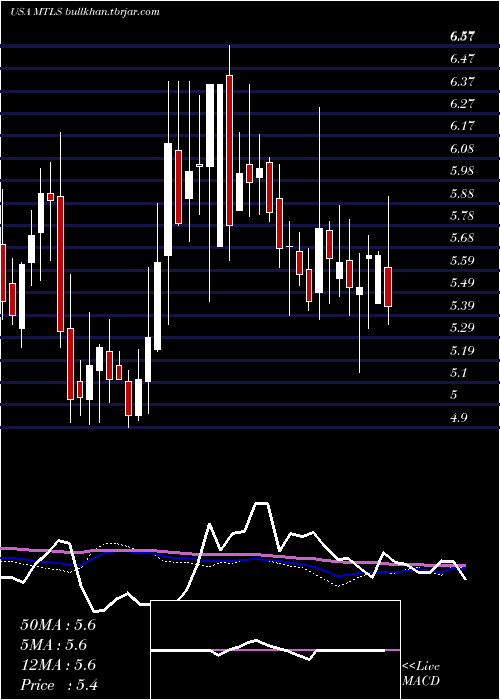Select the 5 price axis label
Image resolution: width=500 pixels, height=700 pixels.
(454, 395)
